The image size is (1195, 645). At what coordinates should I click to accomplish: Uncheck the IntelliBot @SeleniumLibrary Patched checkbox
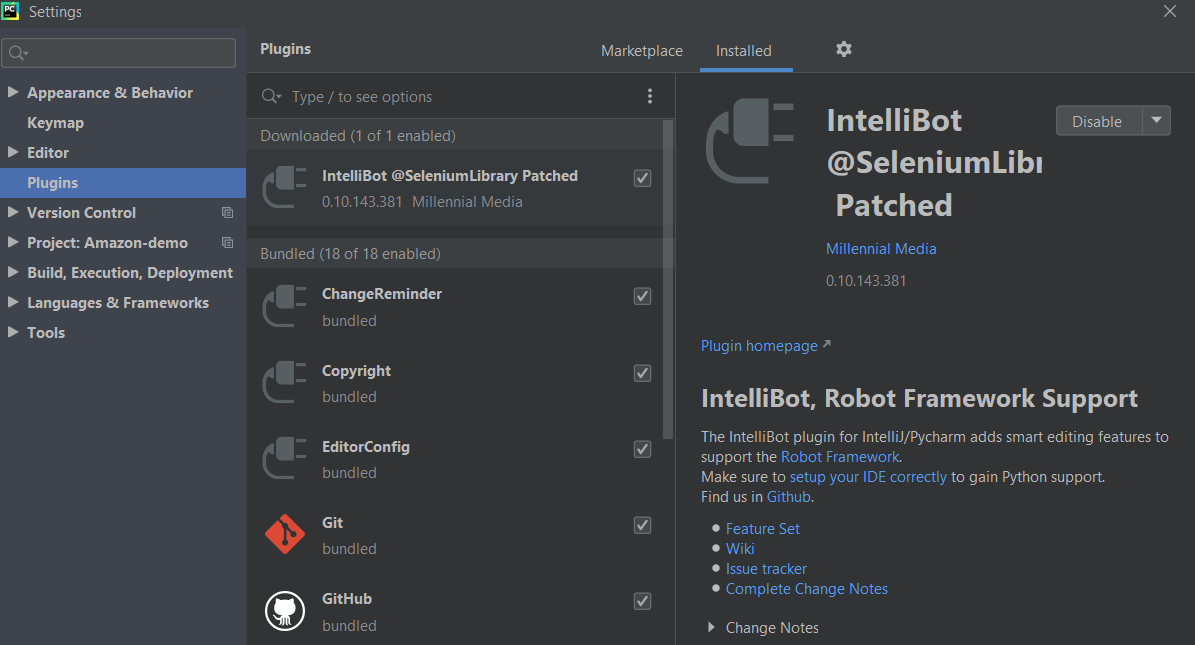click(x=643, y=178)
